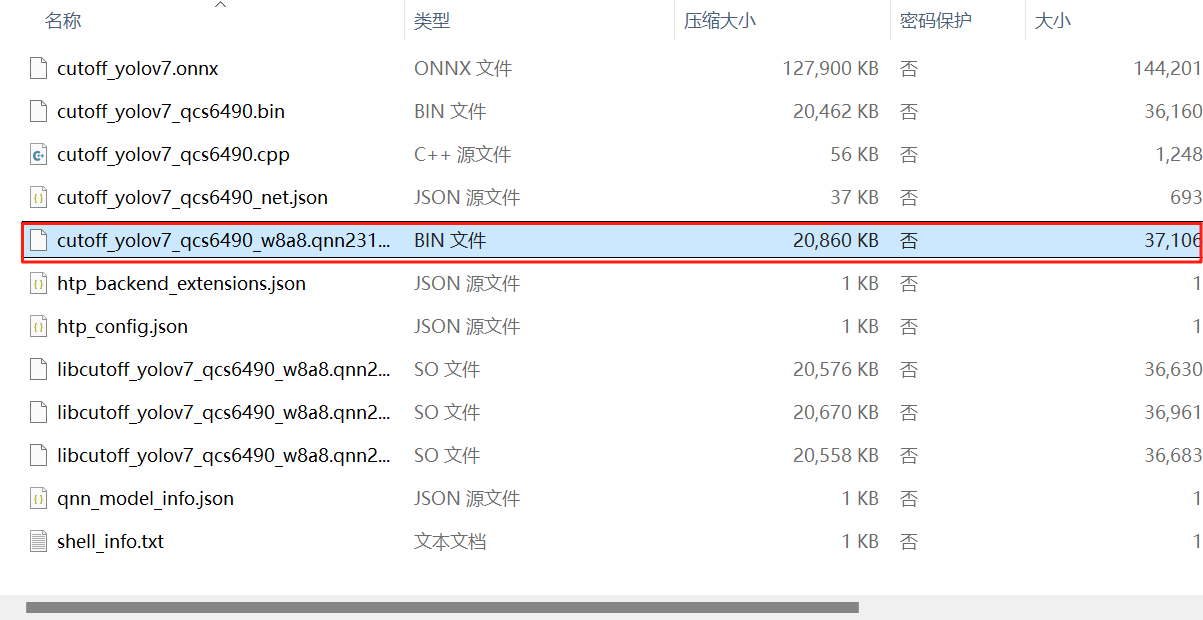1203x620 pixels.
Task: Click size value 693
Action: (x=1185, y=198)
